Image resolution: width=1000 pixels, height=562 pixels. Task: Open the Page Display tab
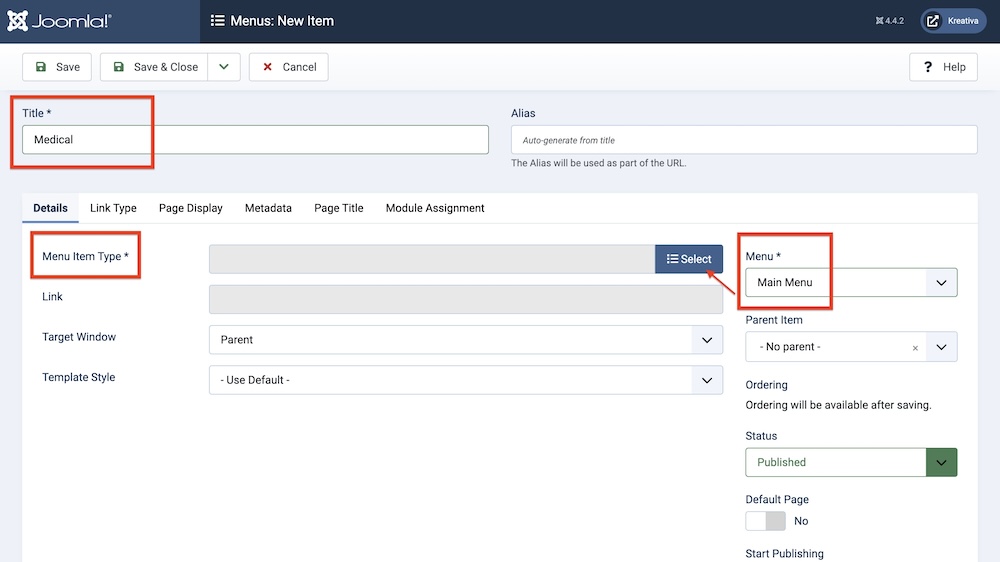(190, 208)
